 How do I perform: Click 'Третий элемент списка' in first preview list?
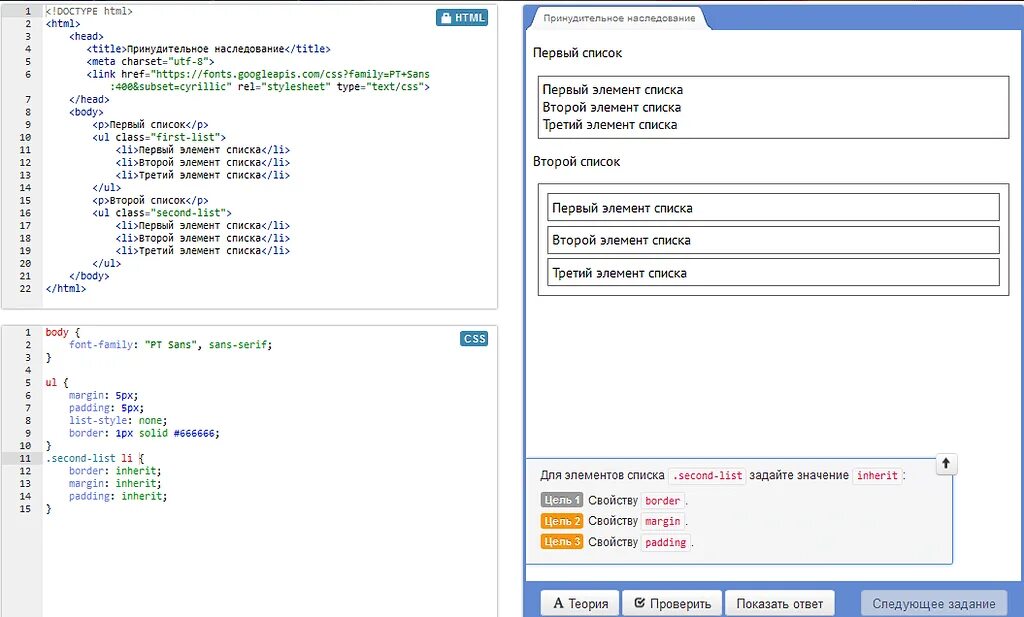click(x=609, y=125)
